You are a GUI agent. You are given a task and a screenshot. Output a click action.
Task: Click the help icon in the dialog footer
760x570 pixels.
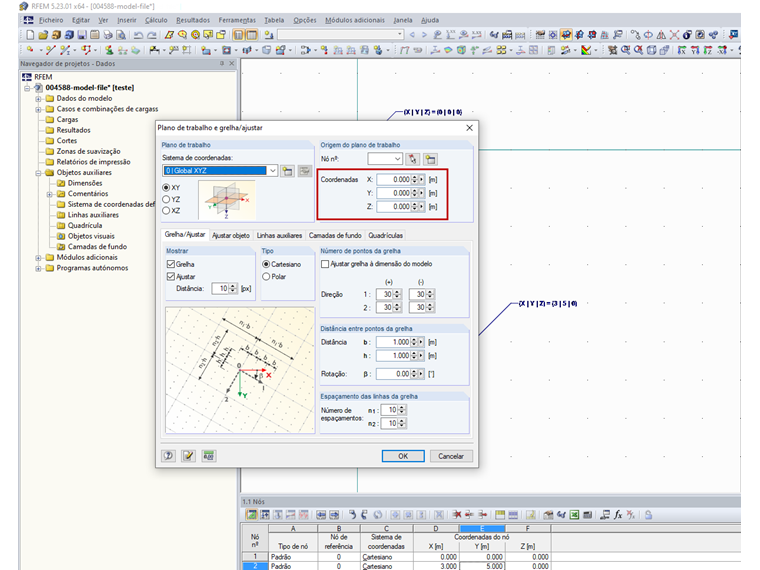pos(168,456)
